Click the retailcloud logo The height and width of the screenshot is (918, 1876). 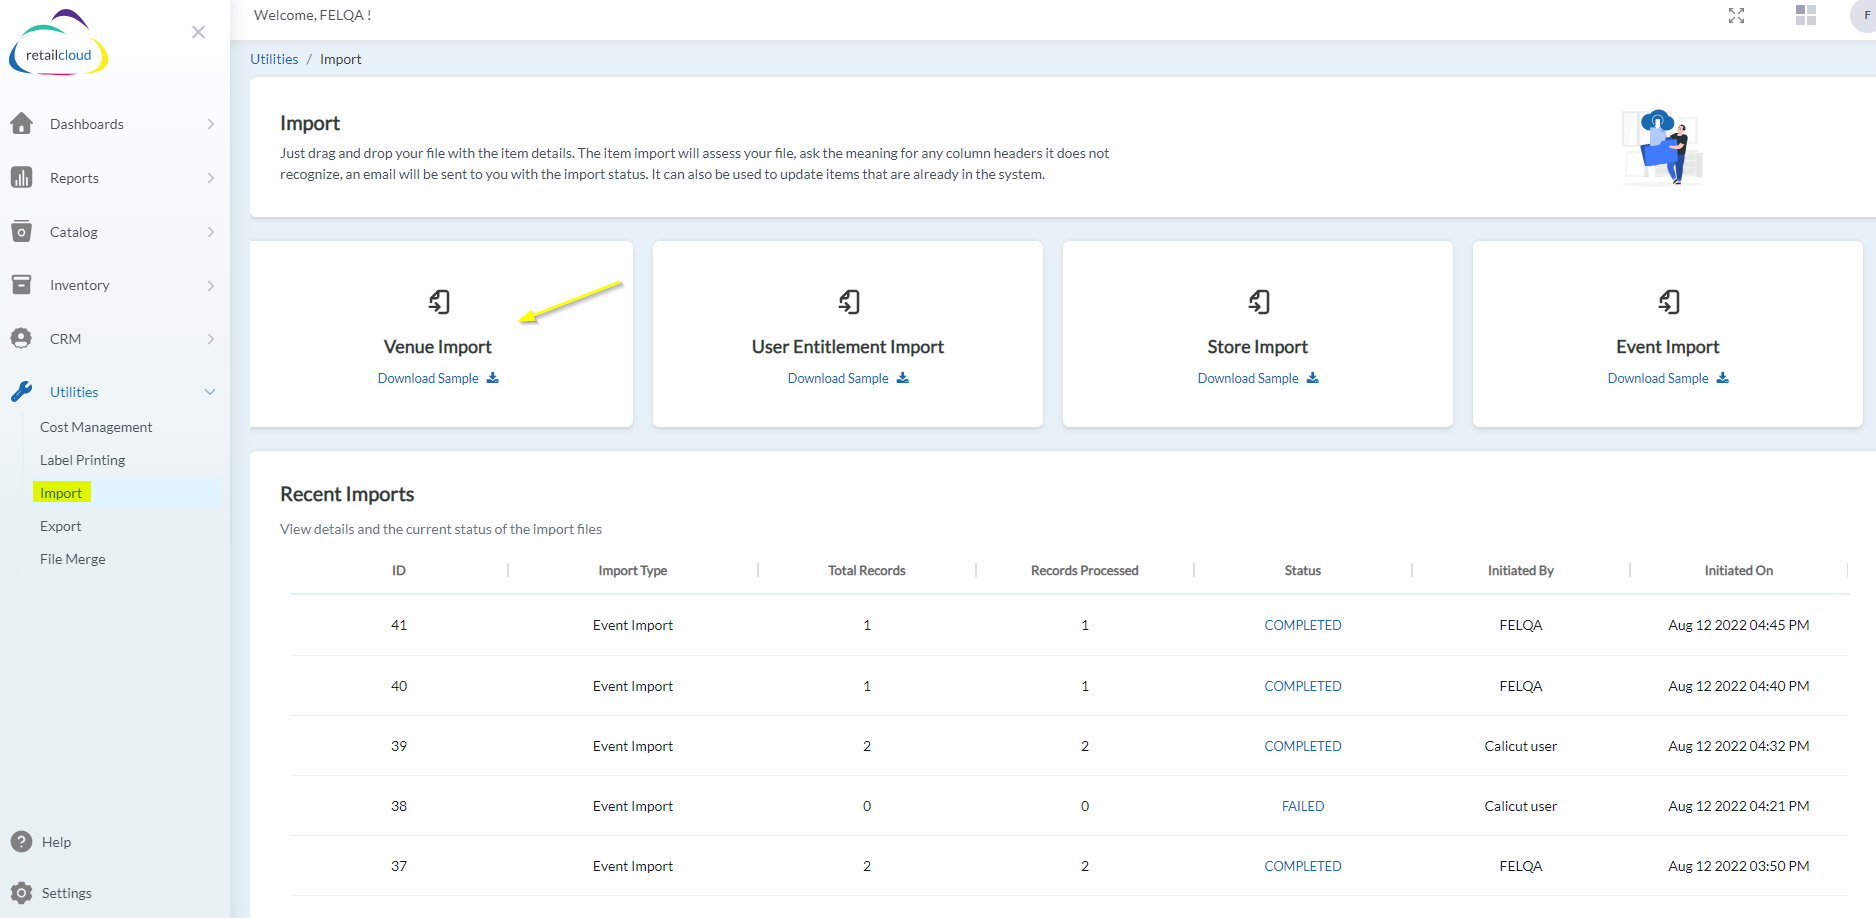point(58,43)
